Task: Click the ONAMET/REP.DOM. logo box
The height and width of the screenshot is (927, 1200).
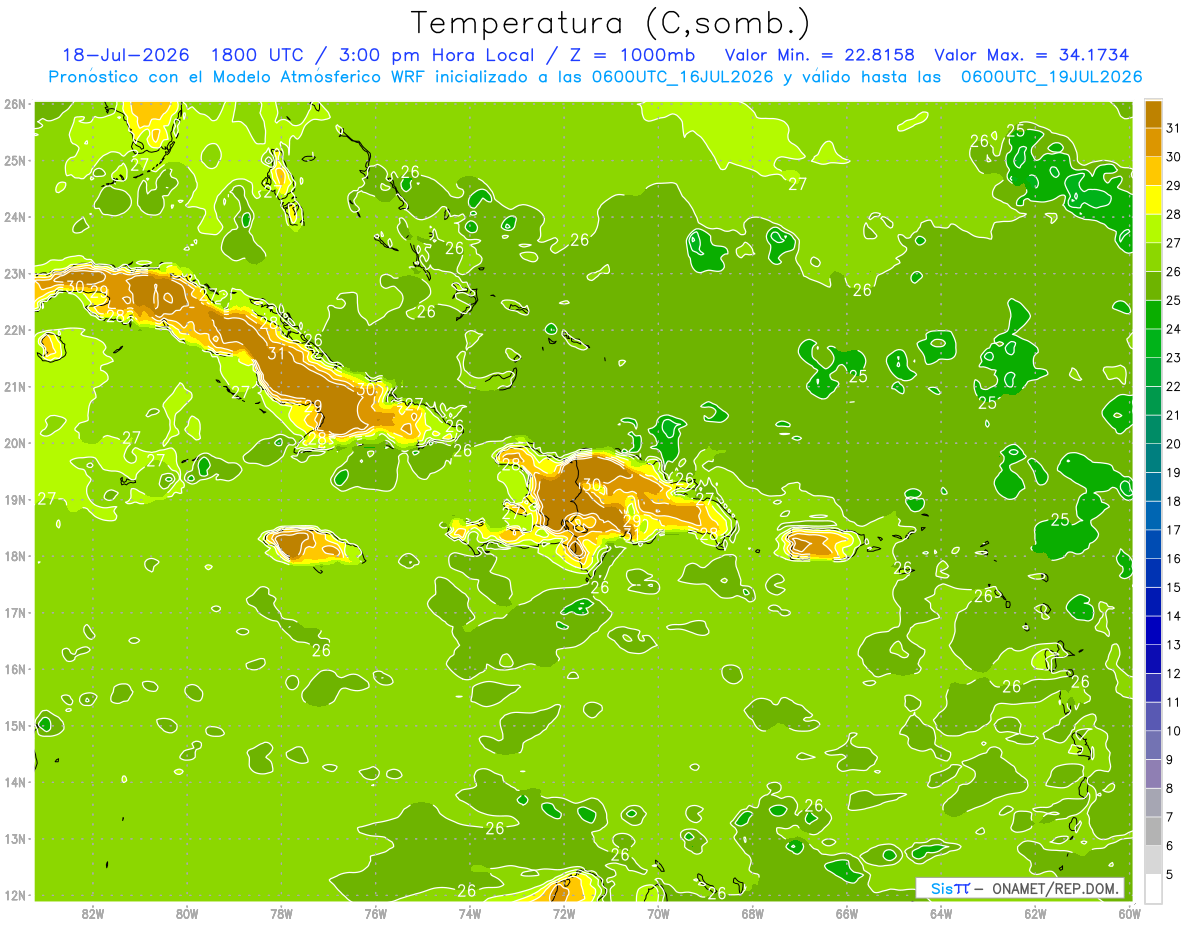Action: coord(1020,888)
